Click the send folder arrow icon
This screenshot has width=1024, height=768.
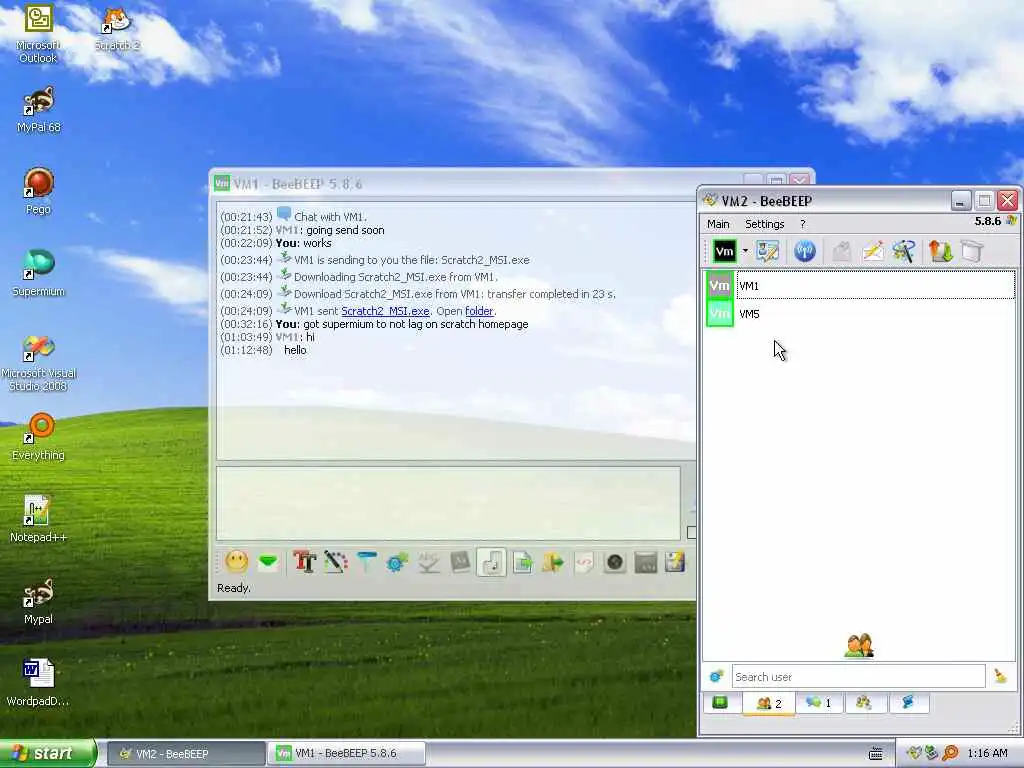coord(552,562)
